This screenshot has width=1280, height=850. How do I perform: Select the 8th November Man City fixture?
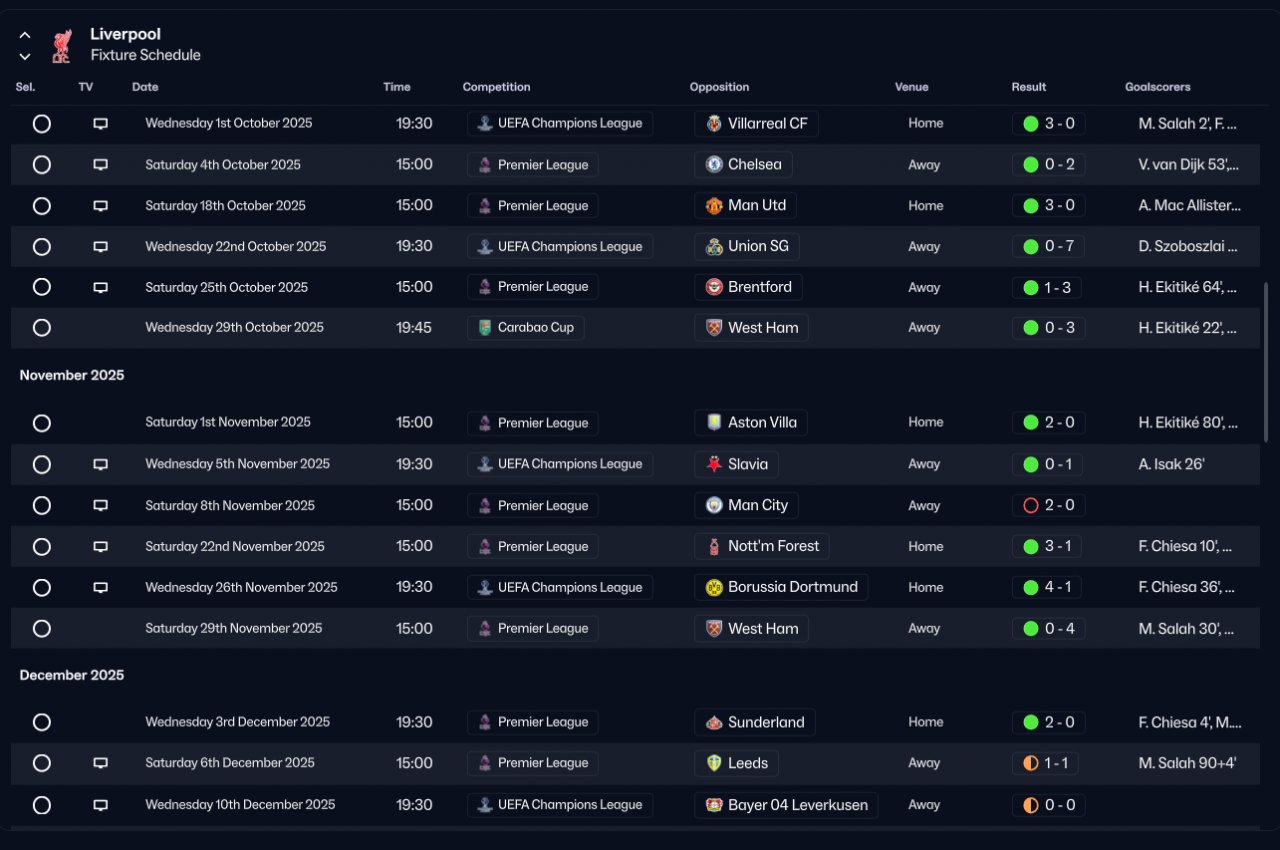tap(41, 506)
